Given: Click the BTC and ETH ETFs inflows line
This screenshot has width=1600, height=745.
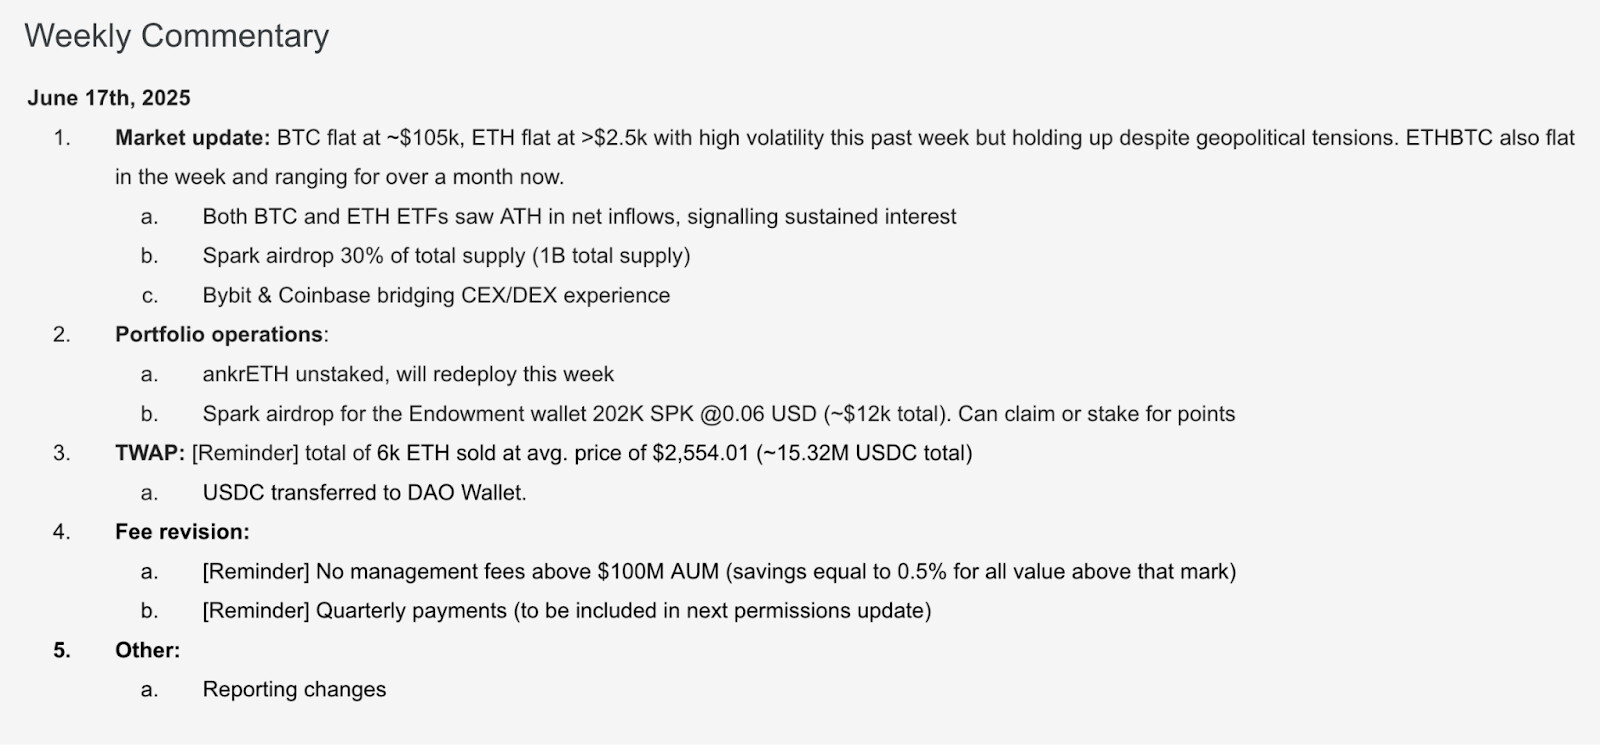Looking at the screenshot, I should [x=579, y=217].
